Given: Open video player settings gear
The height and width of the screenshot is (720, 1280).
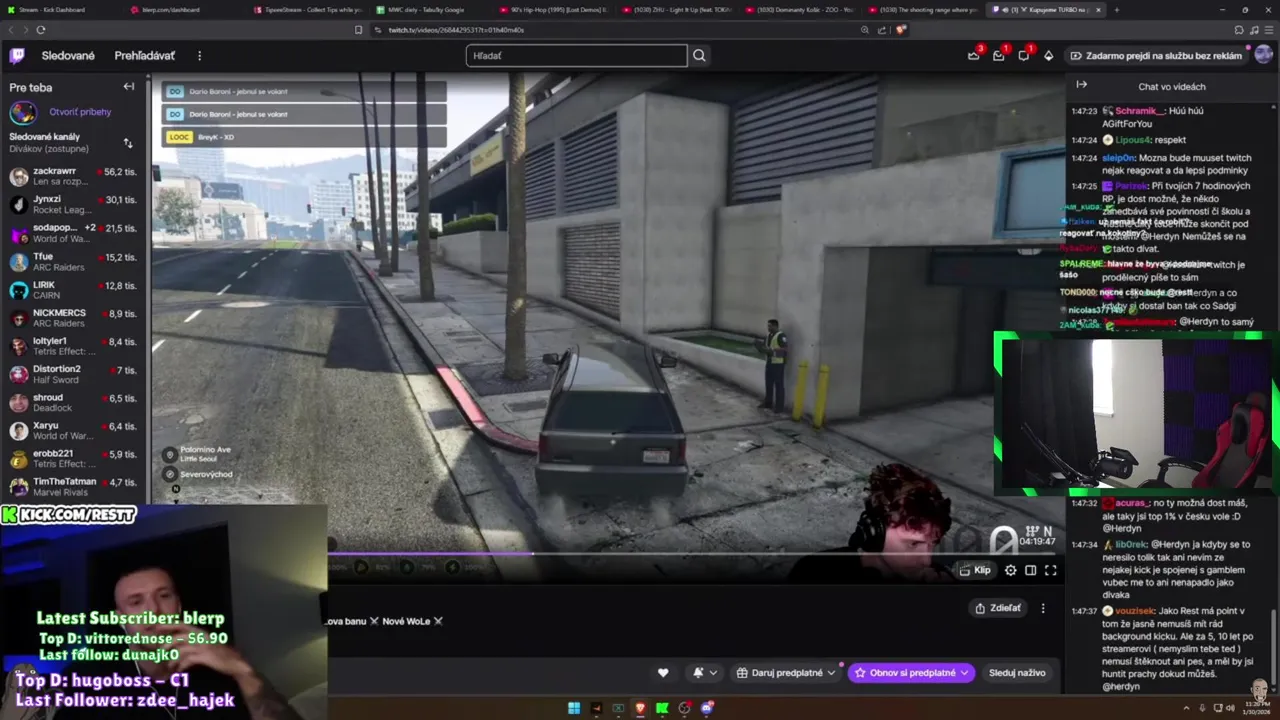Looking at the screenshot, I should tap(1011, 570).
